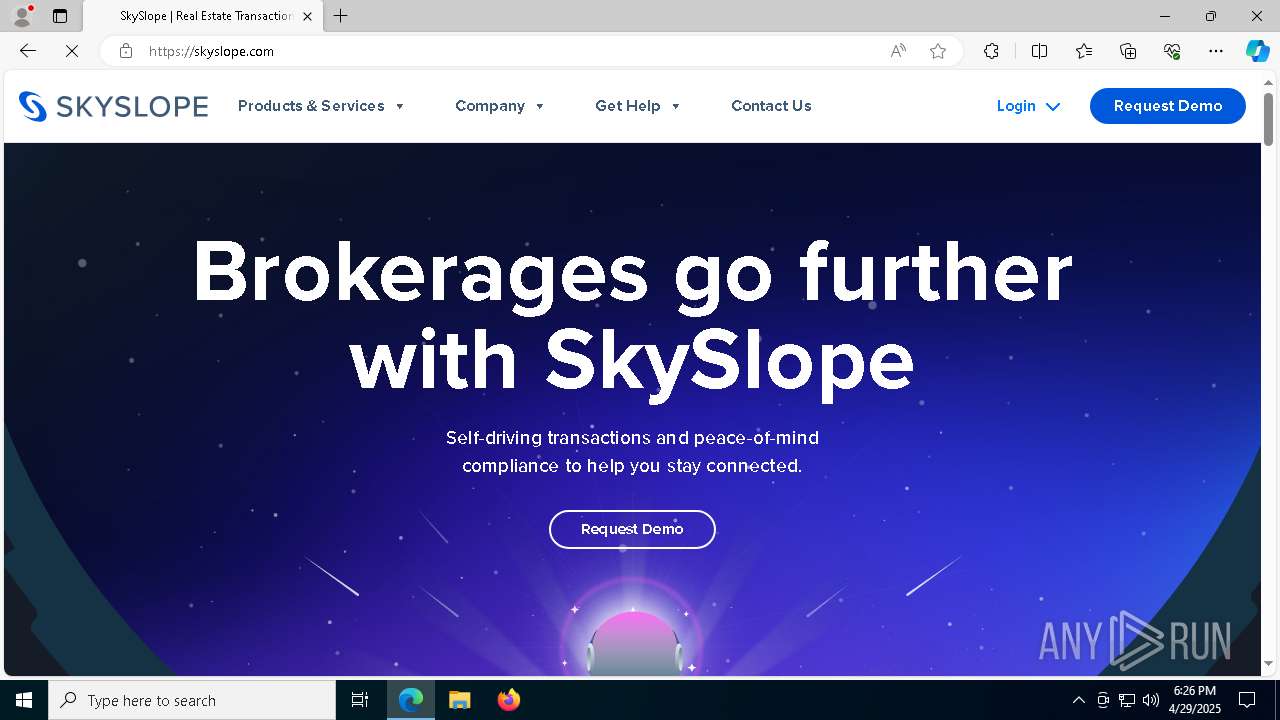Stop loading the page
This screenshot has width=1280, height=720.
pyautogui.click(x=72, y=51)
